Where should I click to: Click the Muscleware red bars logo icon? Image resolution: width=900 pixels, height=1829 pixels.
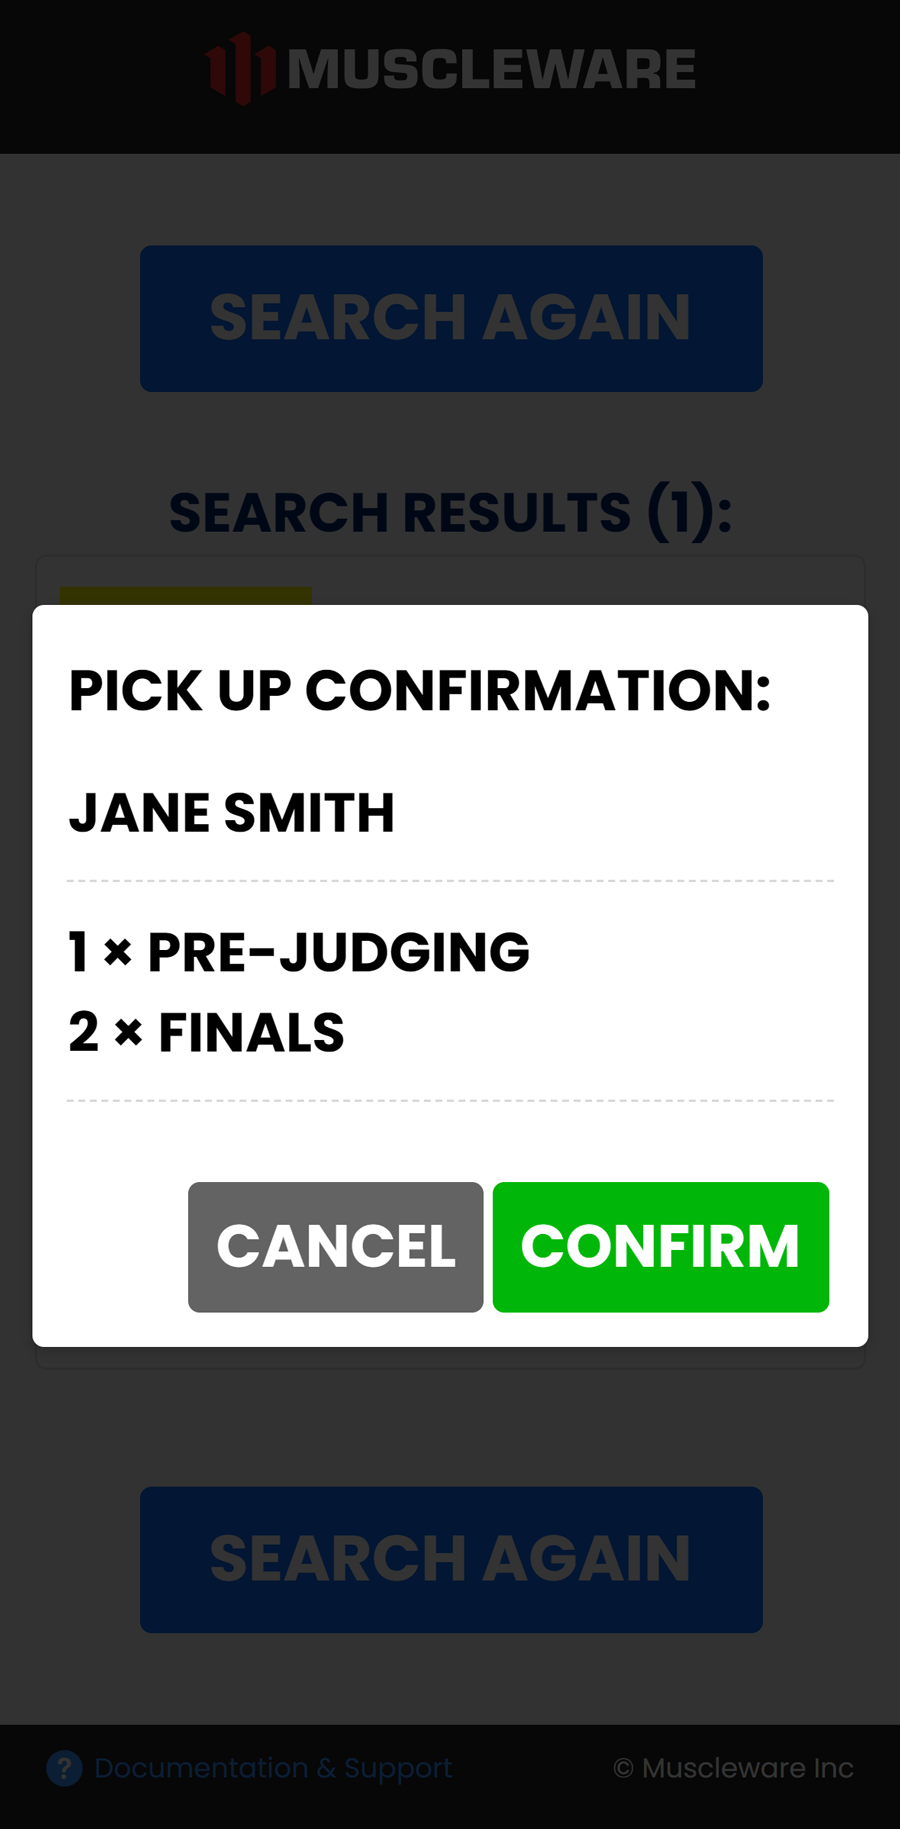click(x=240, y=68)
